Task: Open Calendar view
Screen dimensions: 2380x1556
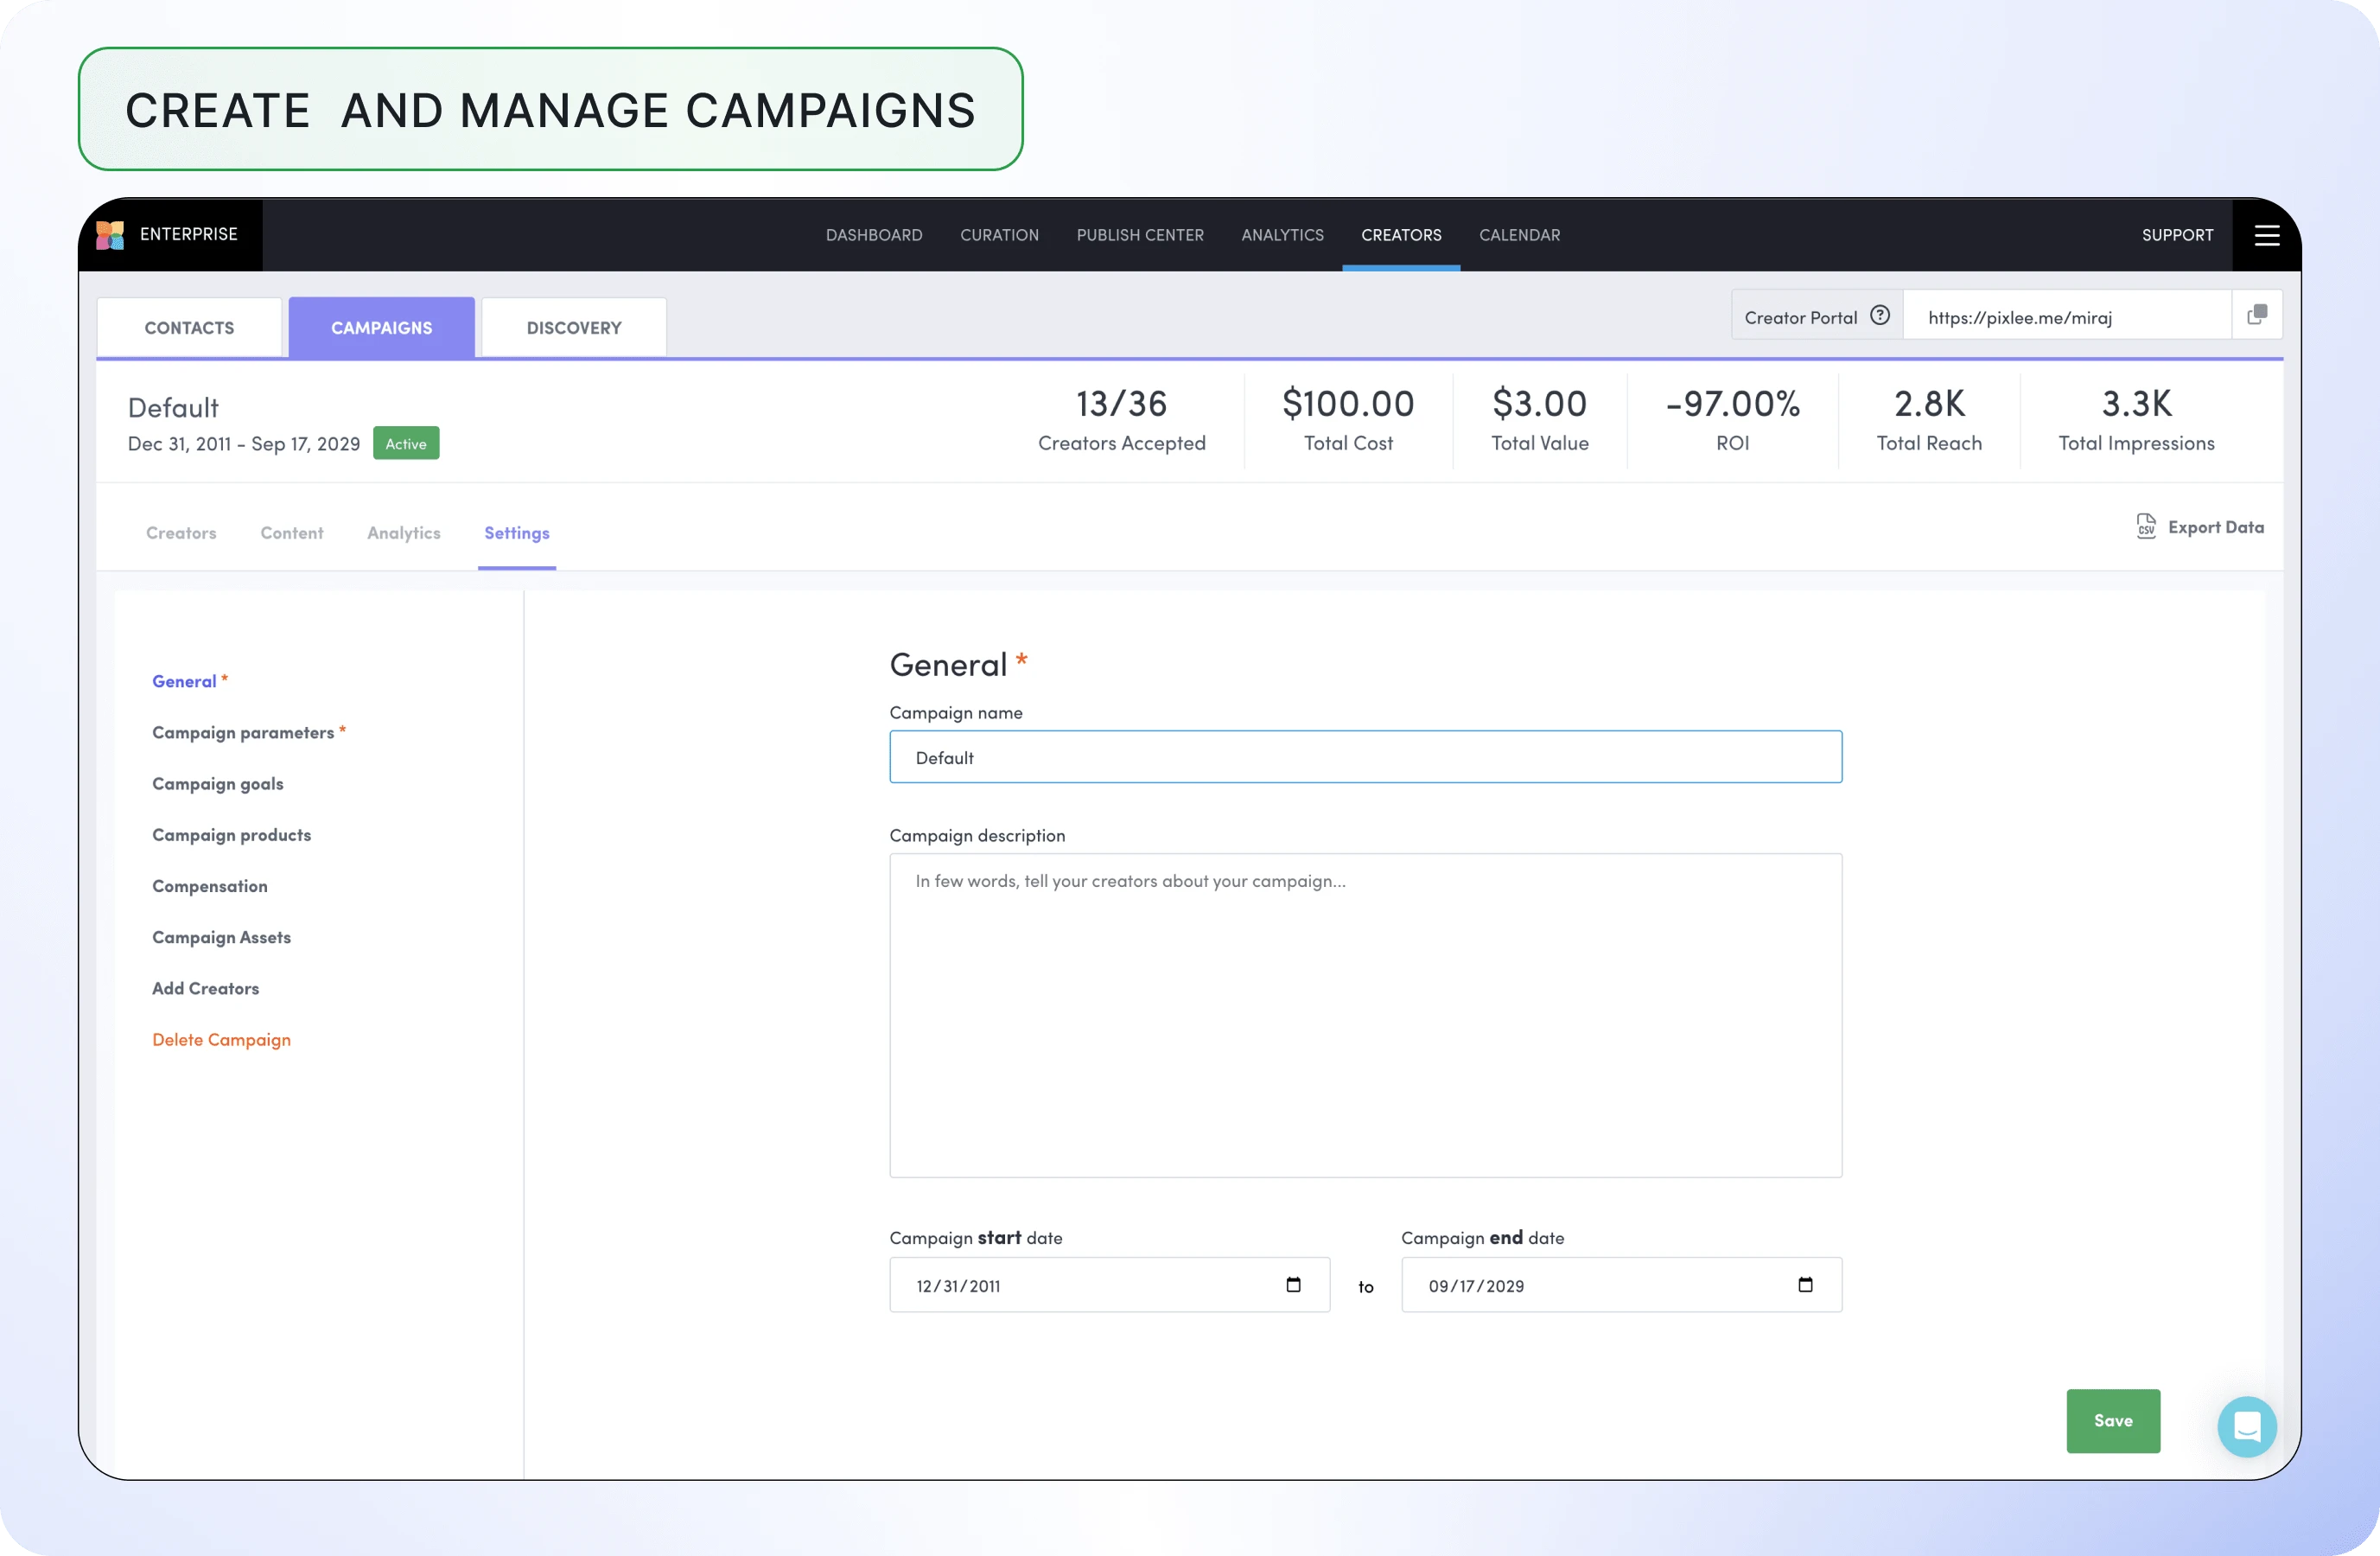Action: [x=1519, y=234]
